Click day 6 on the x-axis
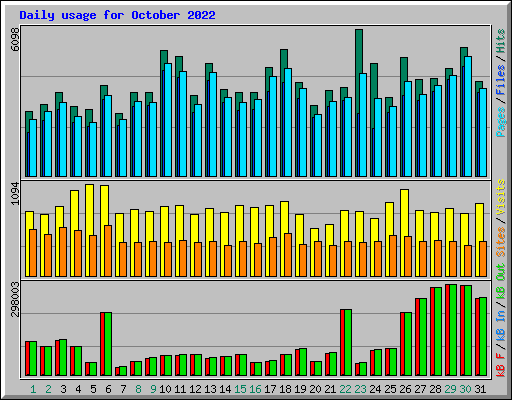Screen dimensions: 512x400 pos(108,389)
